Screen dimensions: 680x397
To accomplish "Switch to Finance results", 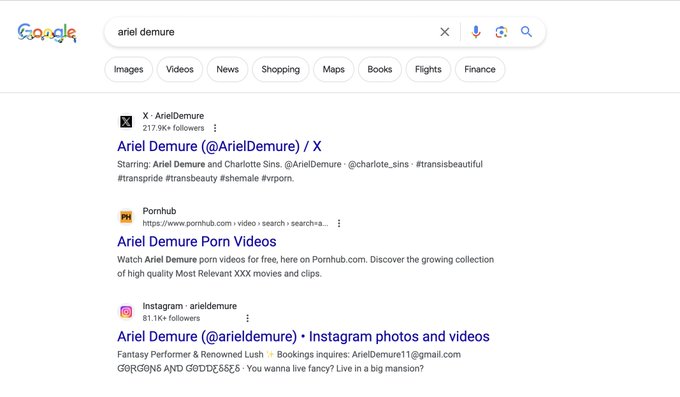I will [x=480, y=69].
